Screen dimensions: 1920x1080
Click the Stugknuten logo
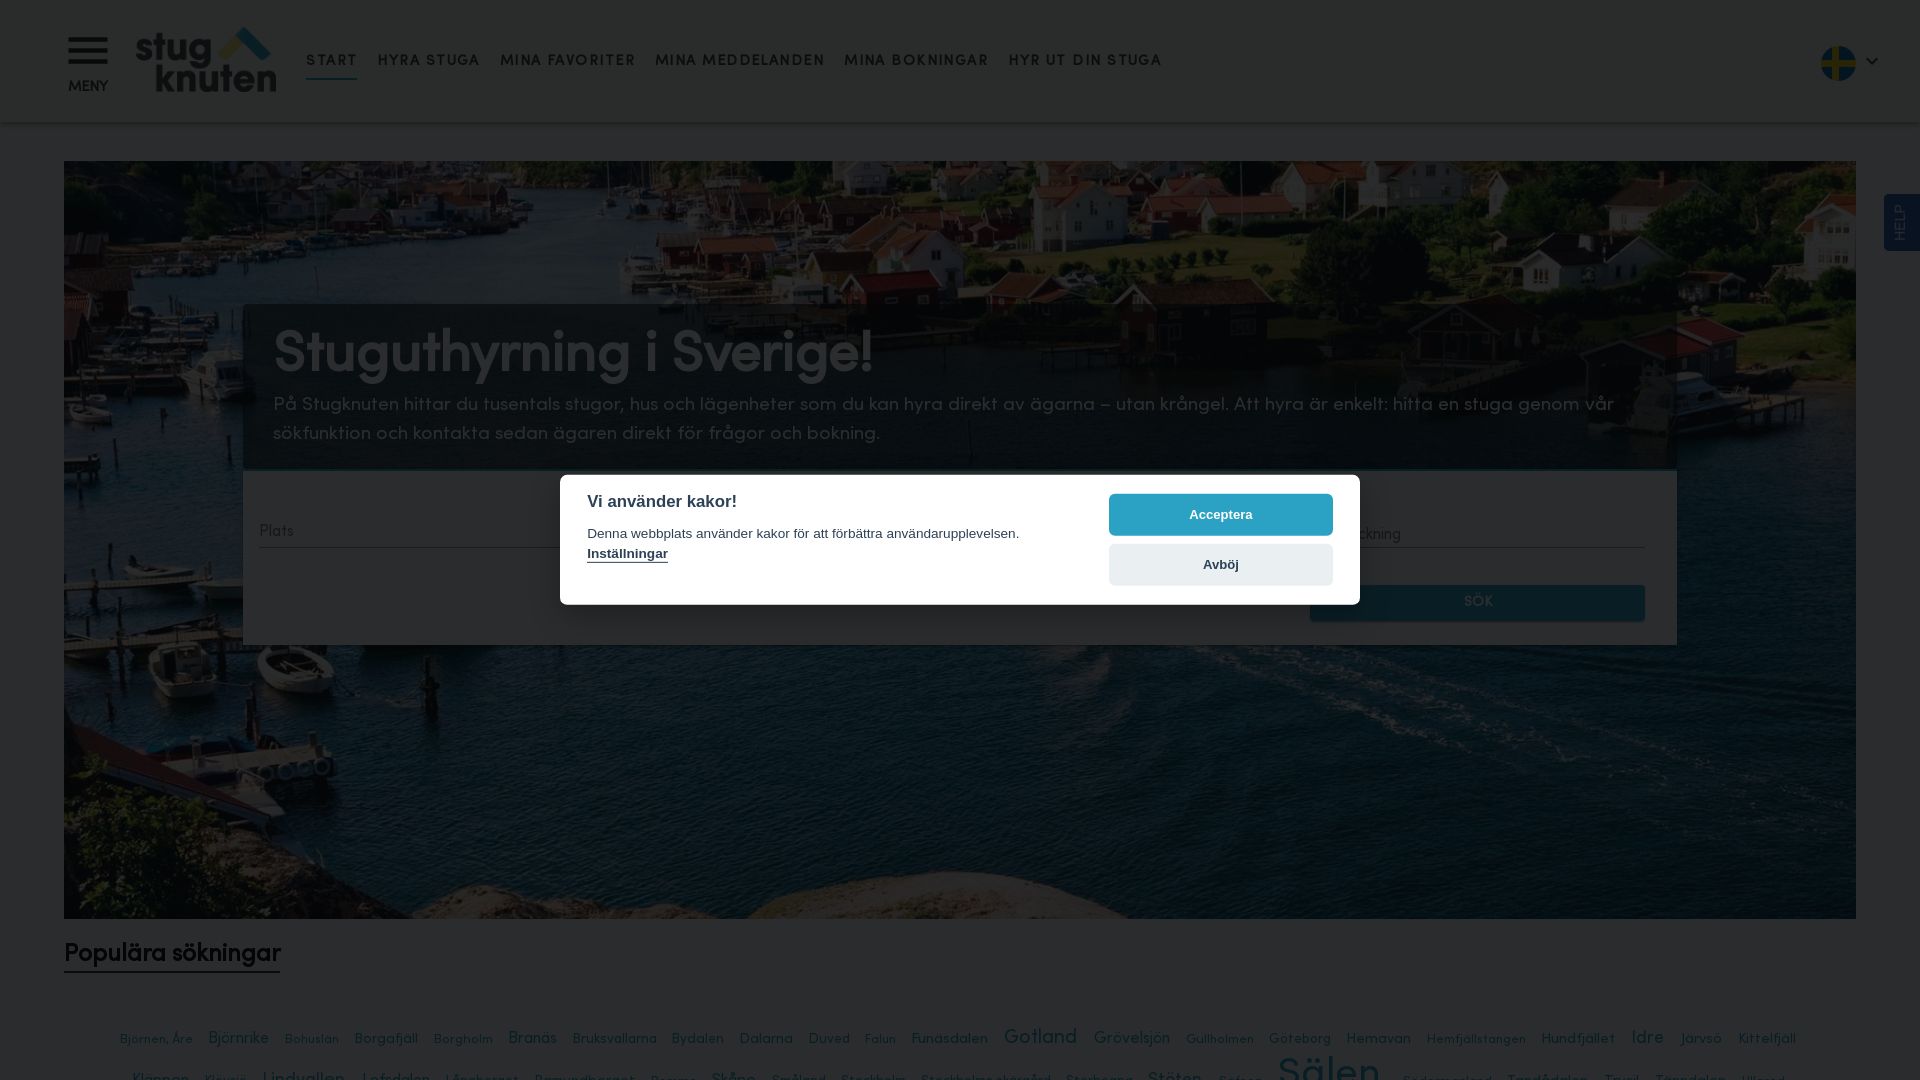(206, 60)
